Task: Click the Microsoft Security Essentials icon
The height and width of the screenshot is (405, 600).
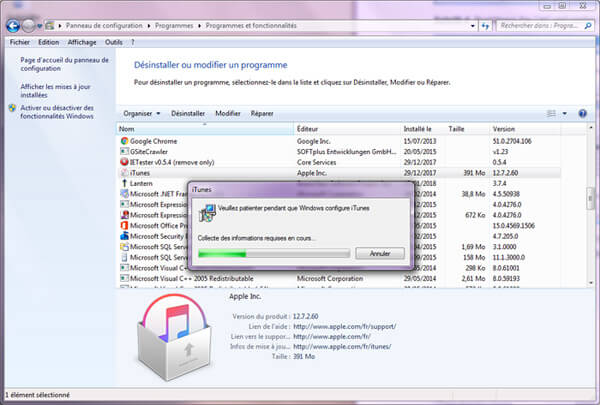Action: [124, 236]
